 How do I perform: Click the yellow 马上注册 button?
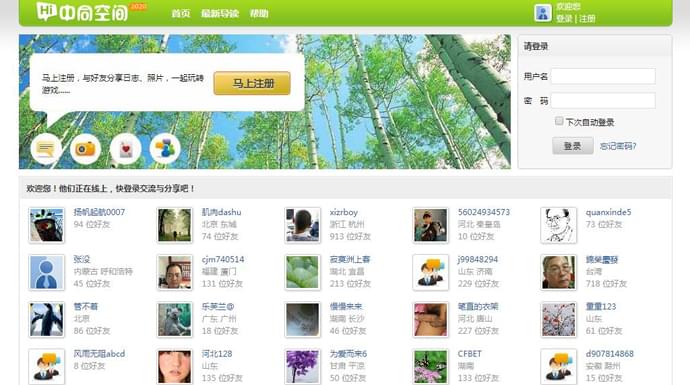click(252, 83)
